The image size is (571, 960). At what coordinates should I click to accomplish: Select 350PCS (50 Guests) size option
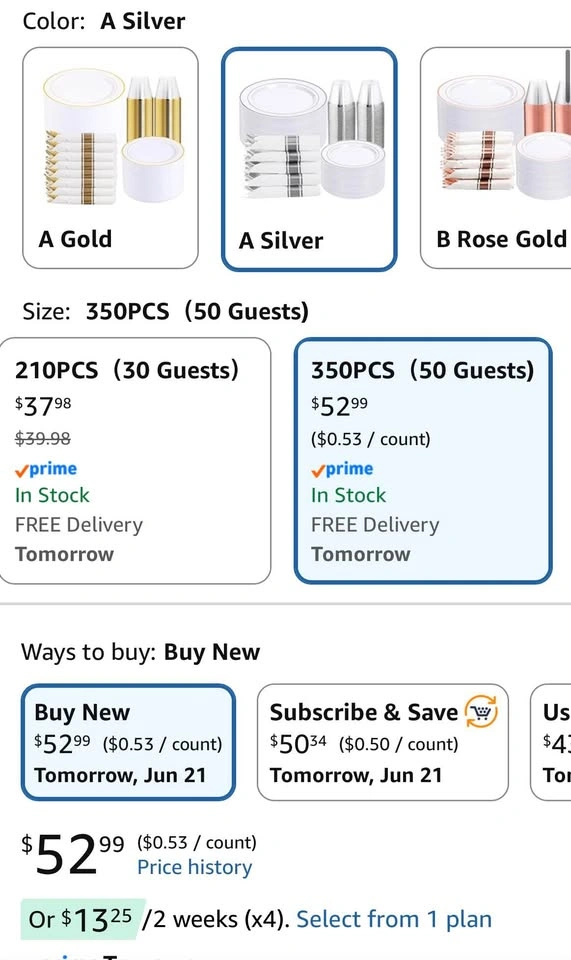point(423,460)
